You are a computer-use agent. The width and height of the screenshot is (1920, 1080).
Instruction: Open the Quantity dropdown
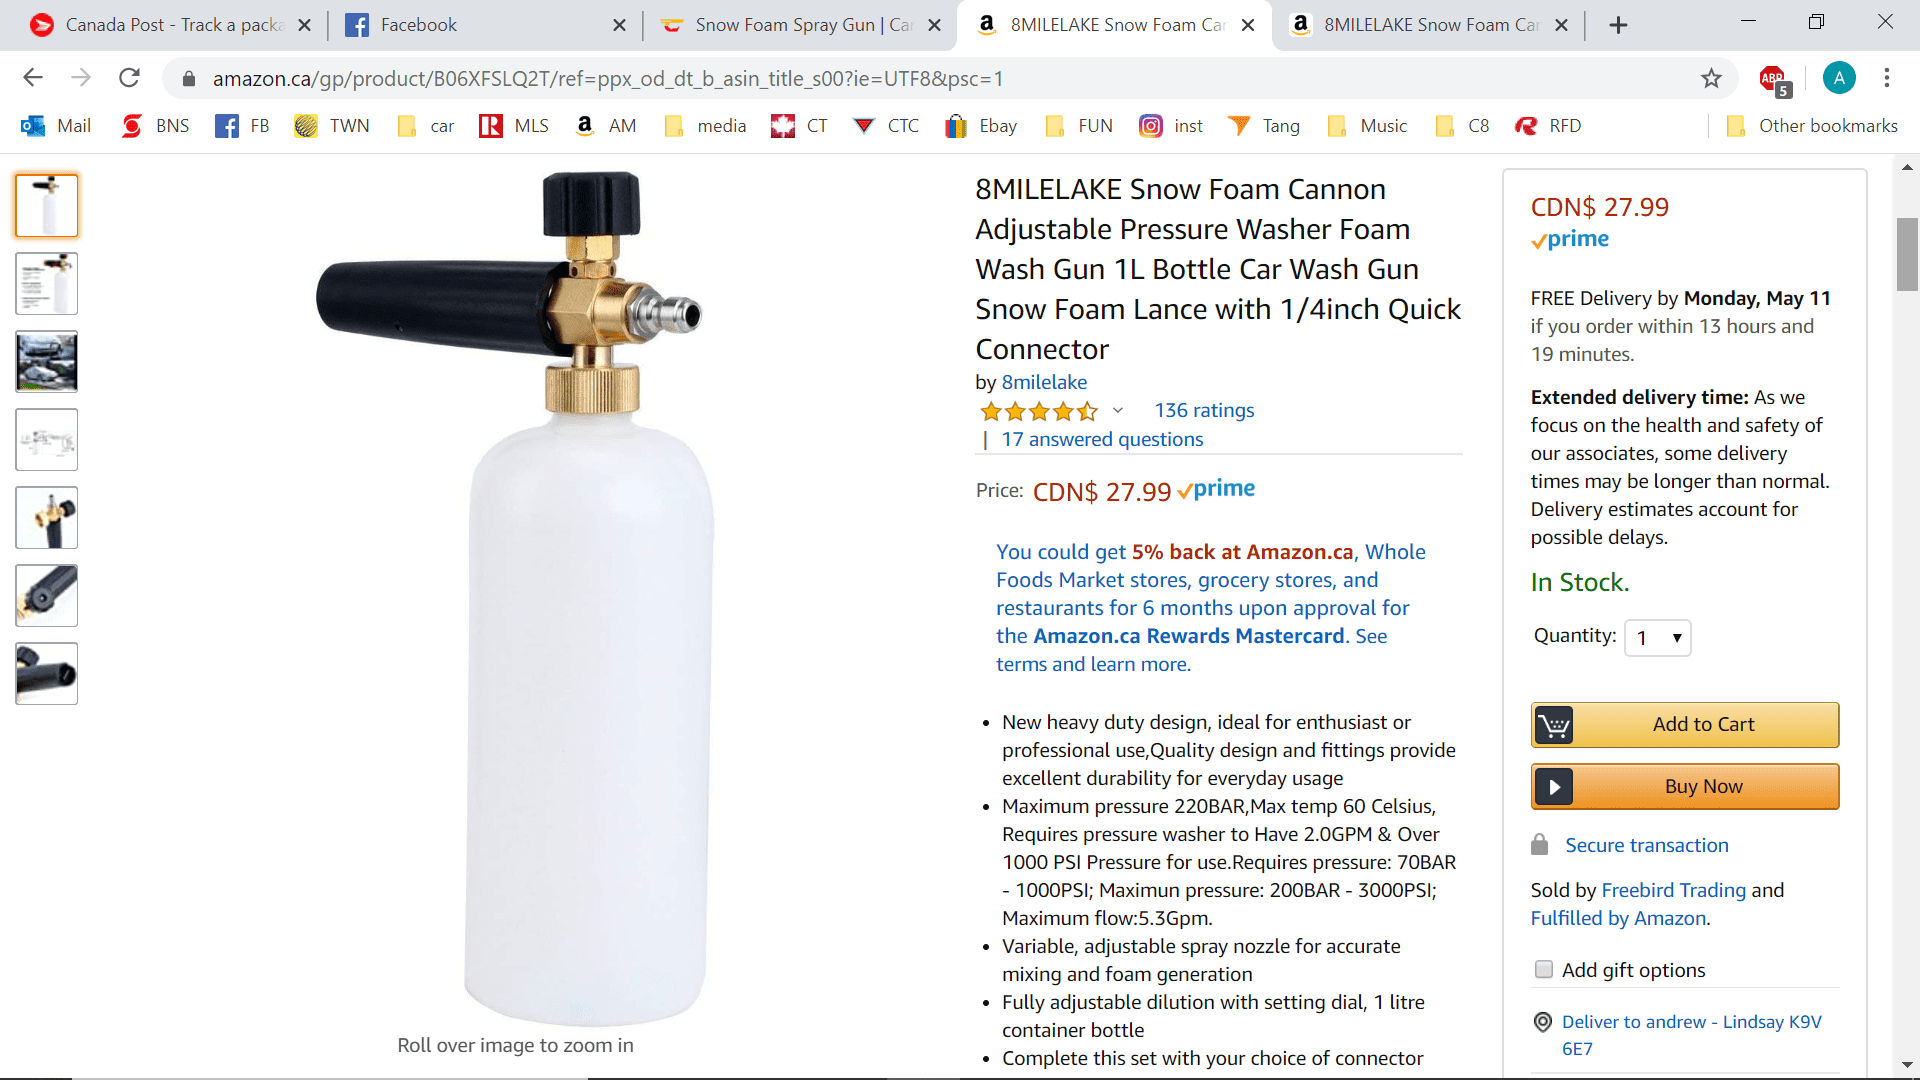1658,638
